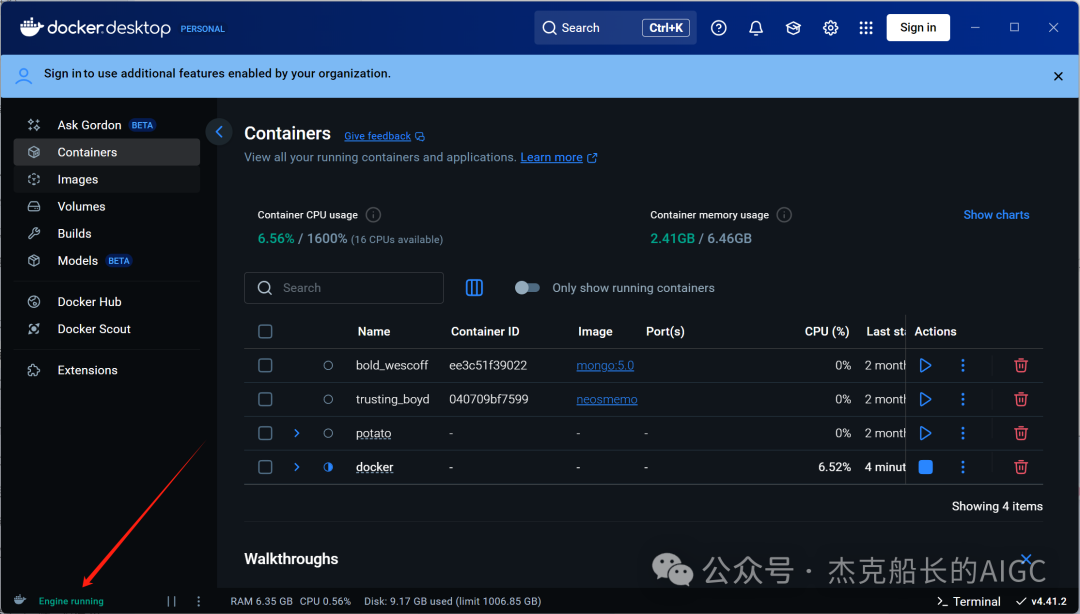Delete the bold_wescoff container
Viewport: 1080px width, 614px height.
coord(1021,365)
